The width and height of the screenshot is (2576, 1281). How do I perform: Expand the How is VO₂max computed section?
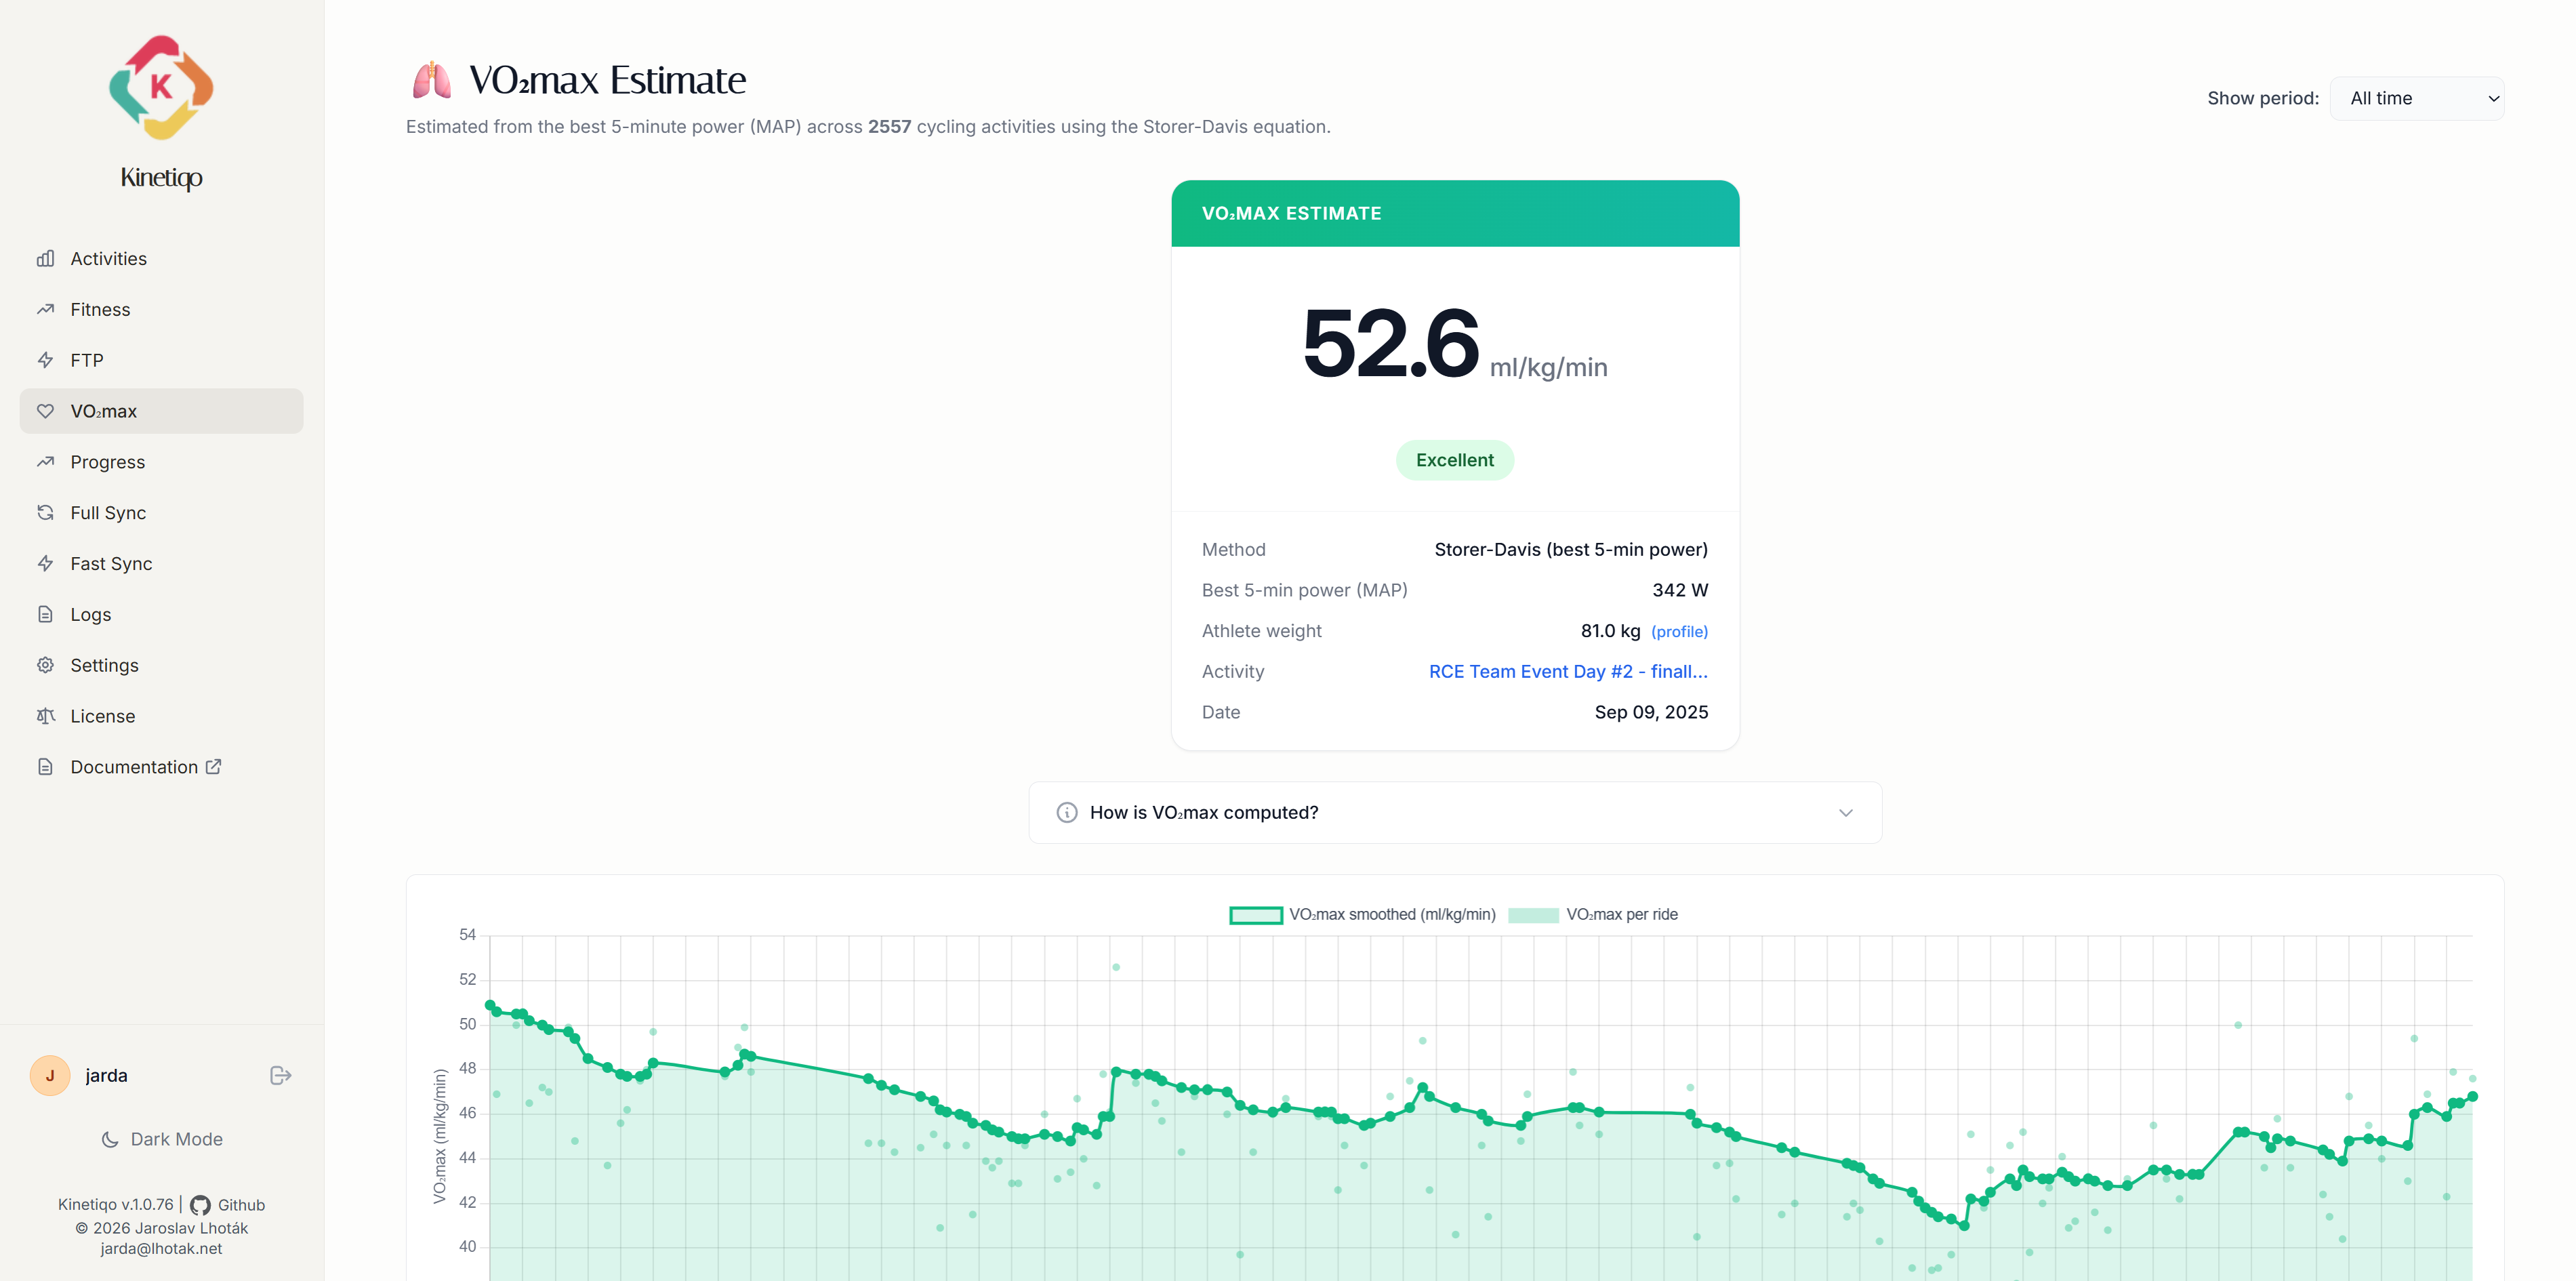click(1455, 813)
